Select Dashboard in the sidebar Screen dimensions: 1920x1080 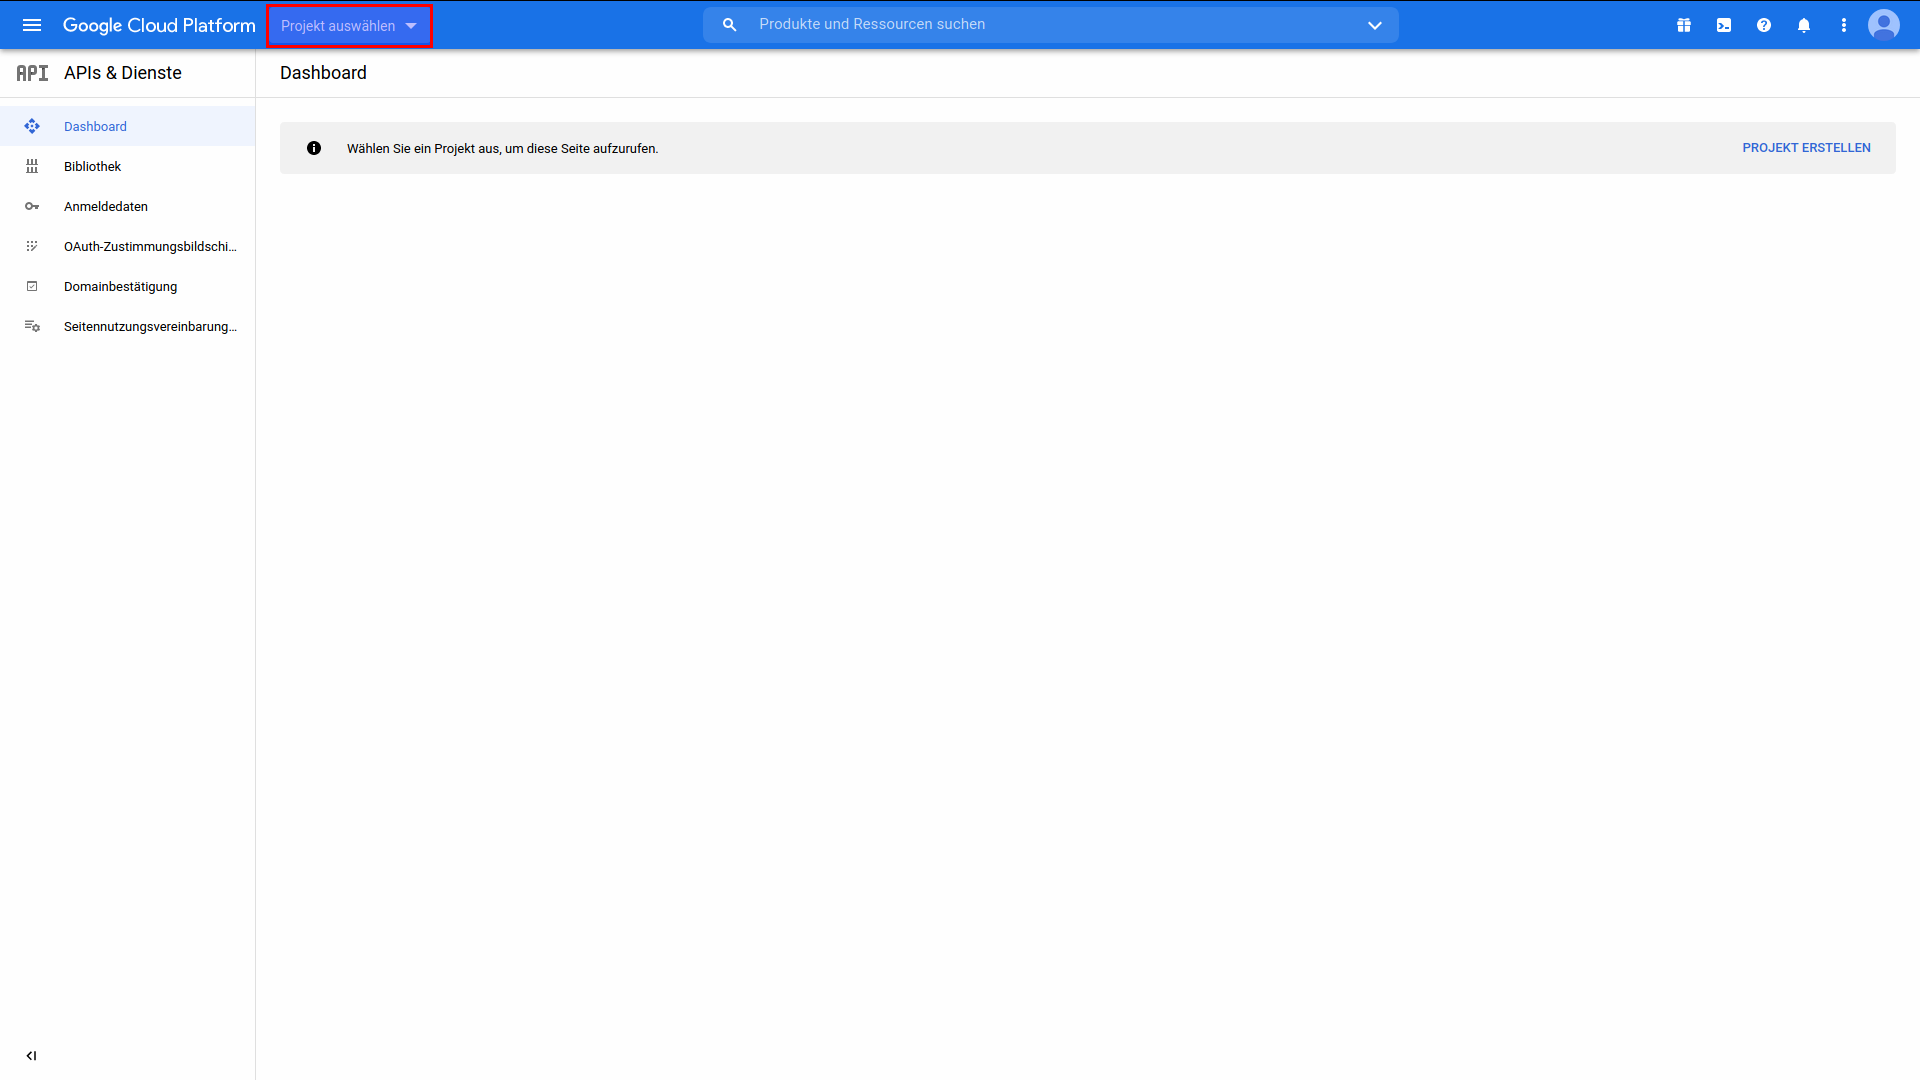[x=127, y=126]
